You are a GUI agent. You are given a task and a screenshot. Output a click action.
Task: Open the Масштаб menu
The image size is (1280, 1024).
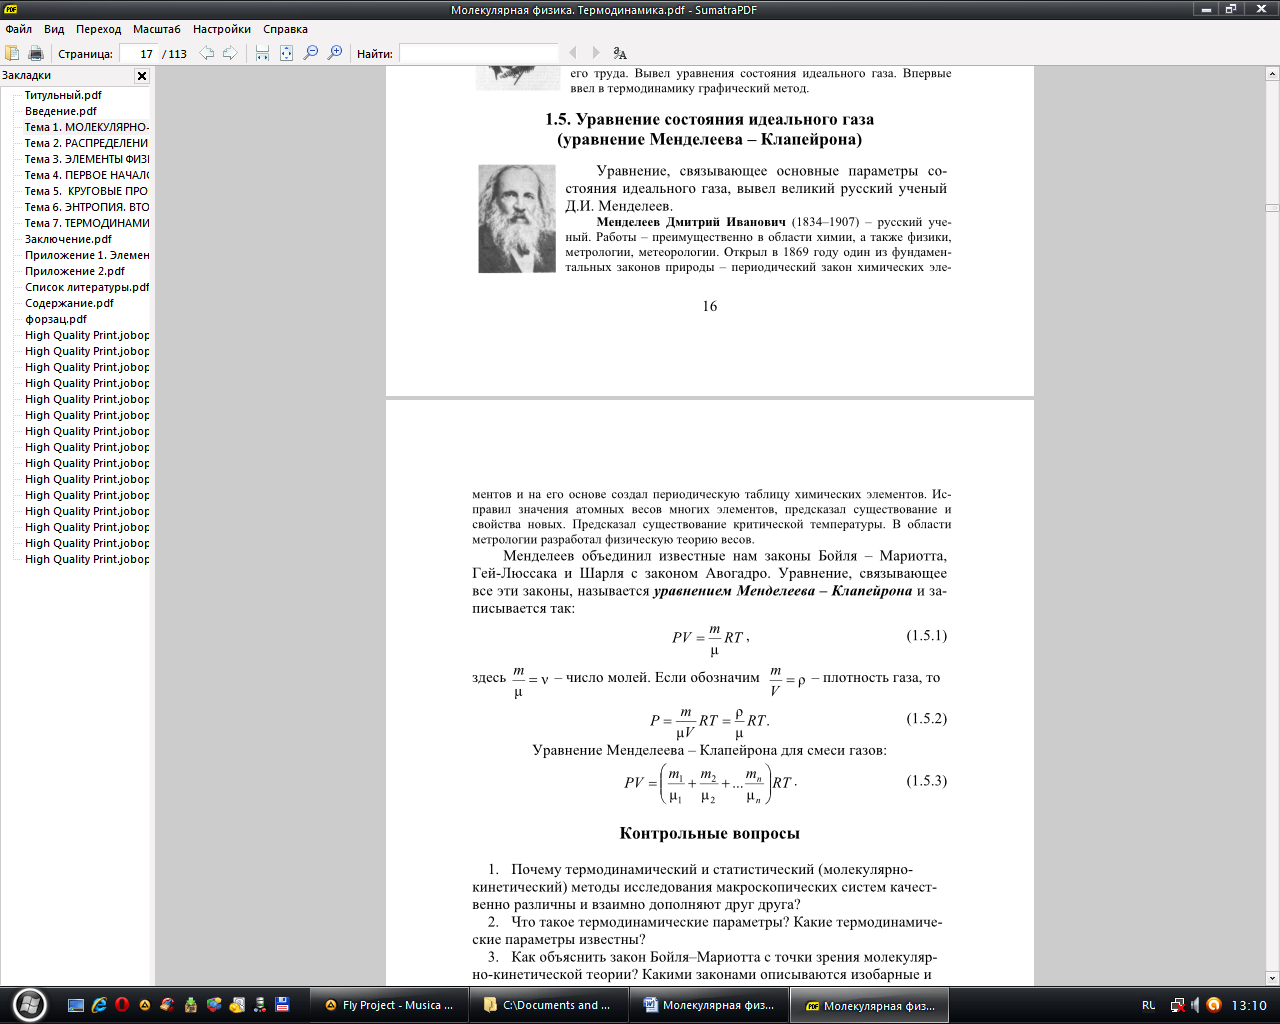pos(157,29)
